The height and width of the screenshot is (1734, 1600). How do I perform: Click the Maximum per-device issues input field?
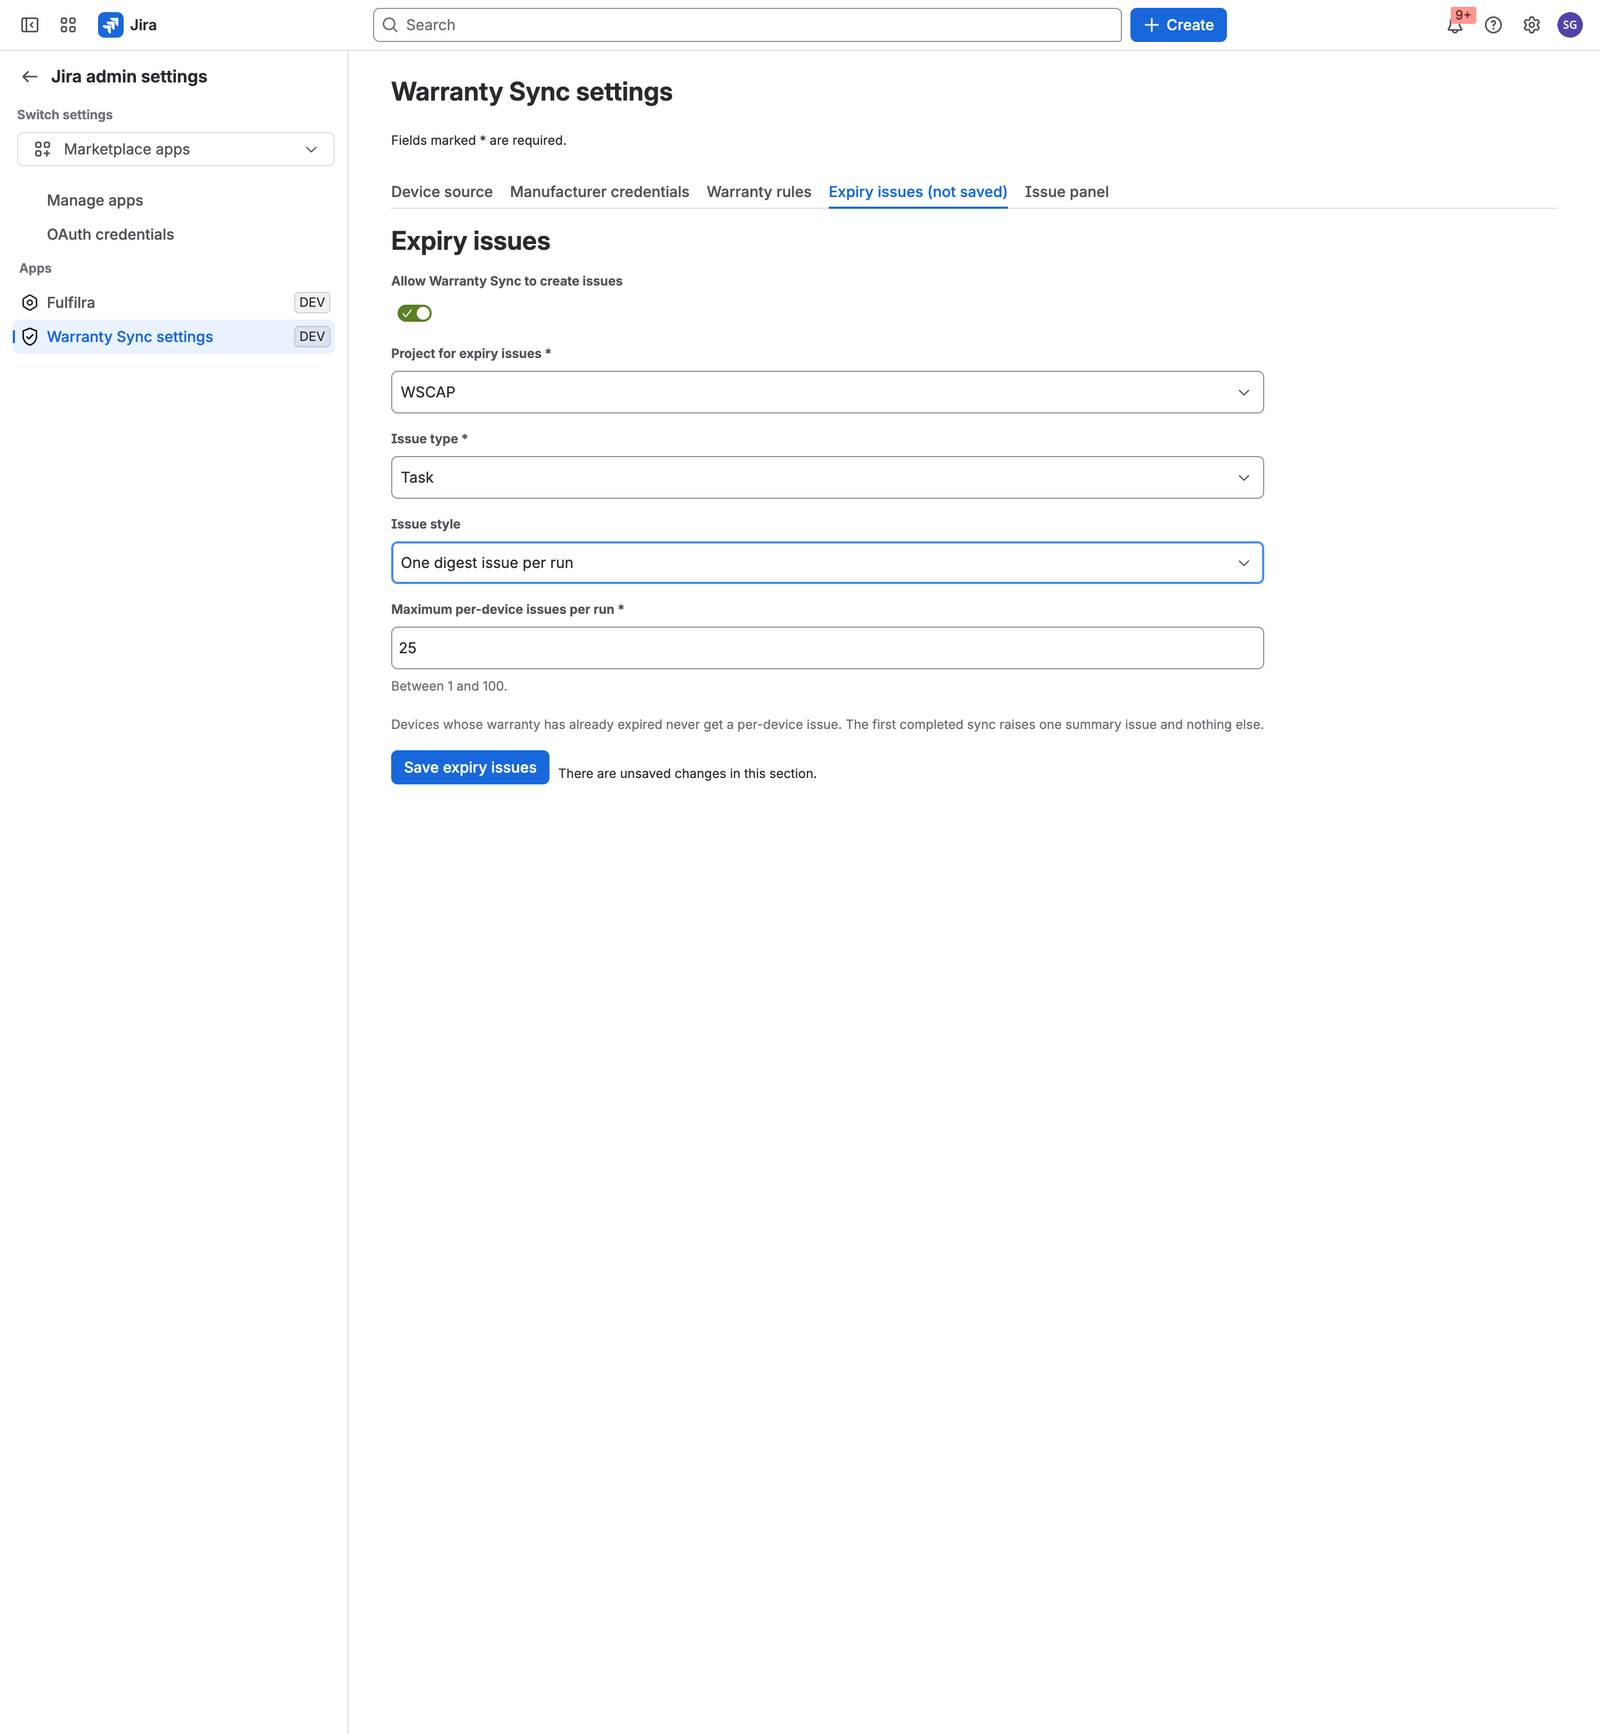pos(827,648)
